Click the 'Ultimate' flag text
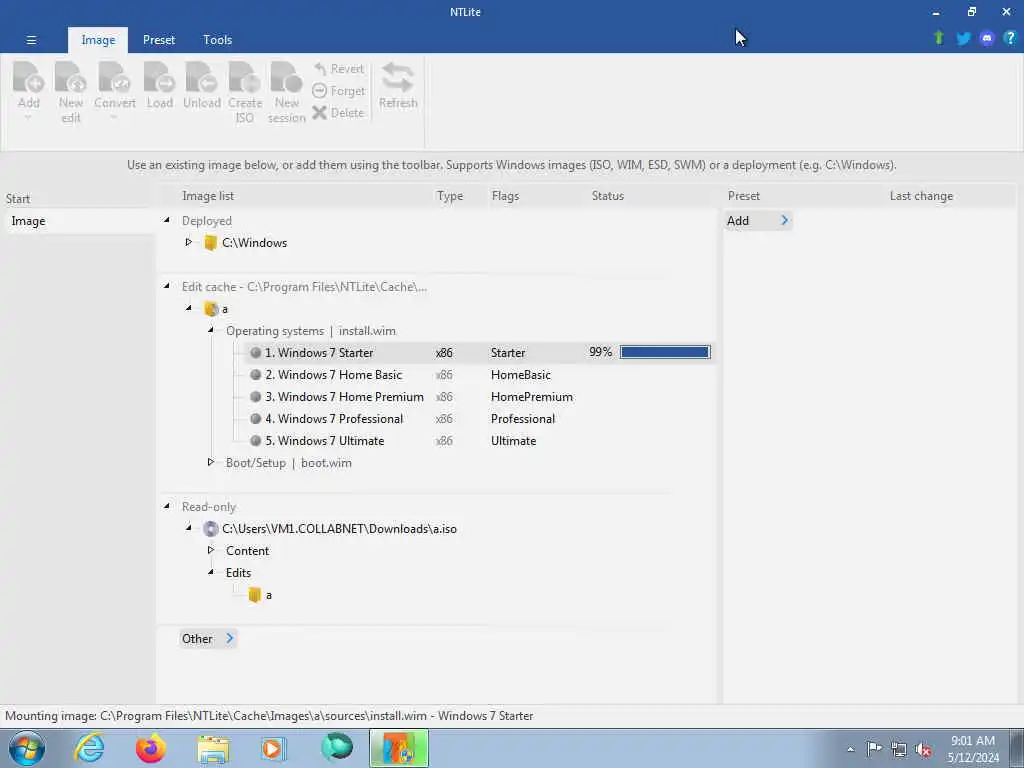The image size is (1024, 768). point(513,441)
